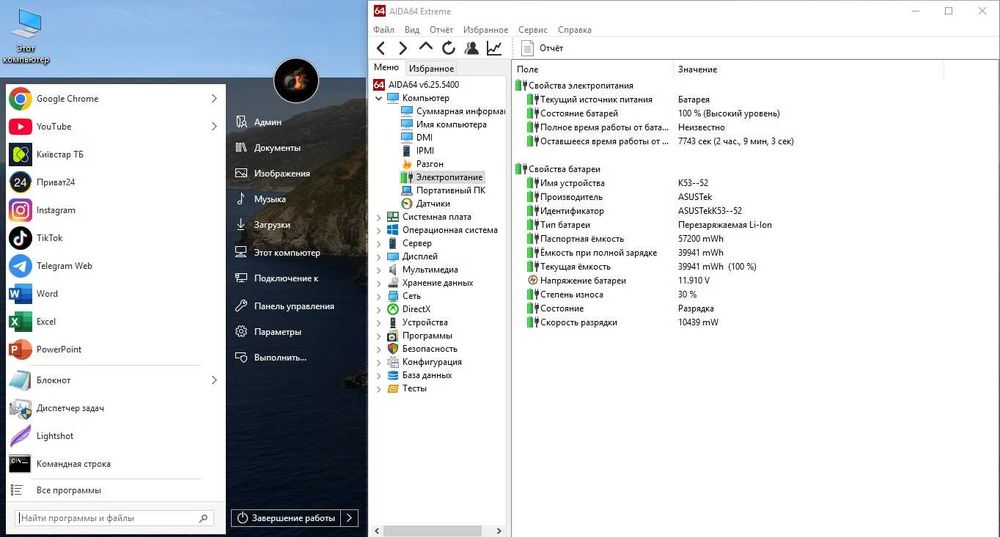The width and height of the screenshot is (1000, 537).
Task: Open the Вид menu in AIDA64
Action: (412, 30)
